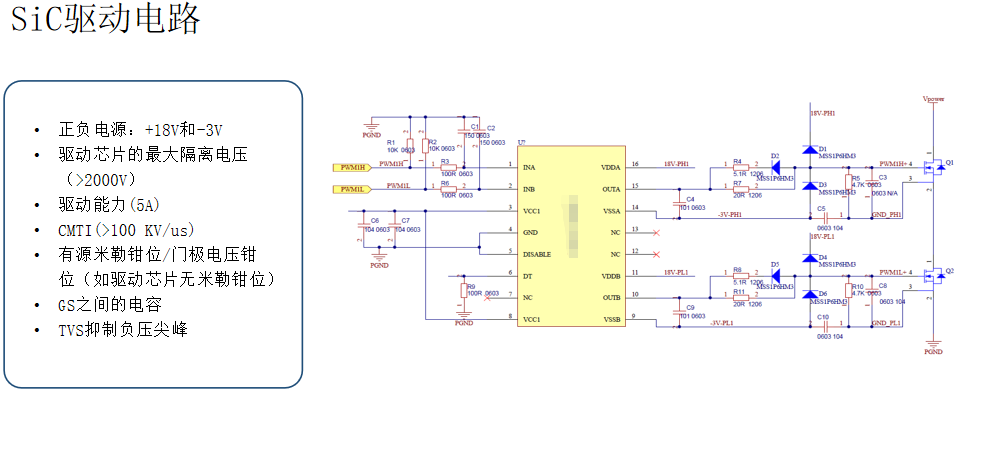Viewport: 984px width, 466px height.
Task: Select the CMTI(>100 KV/us) bullet line
Action: 126,230
